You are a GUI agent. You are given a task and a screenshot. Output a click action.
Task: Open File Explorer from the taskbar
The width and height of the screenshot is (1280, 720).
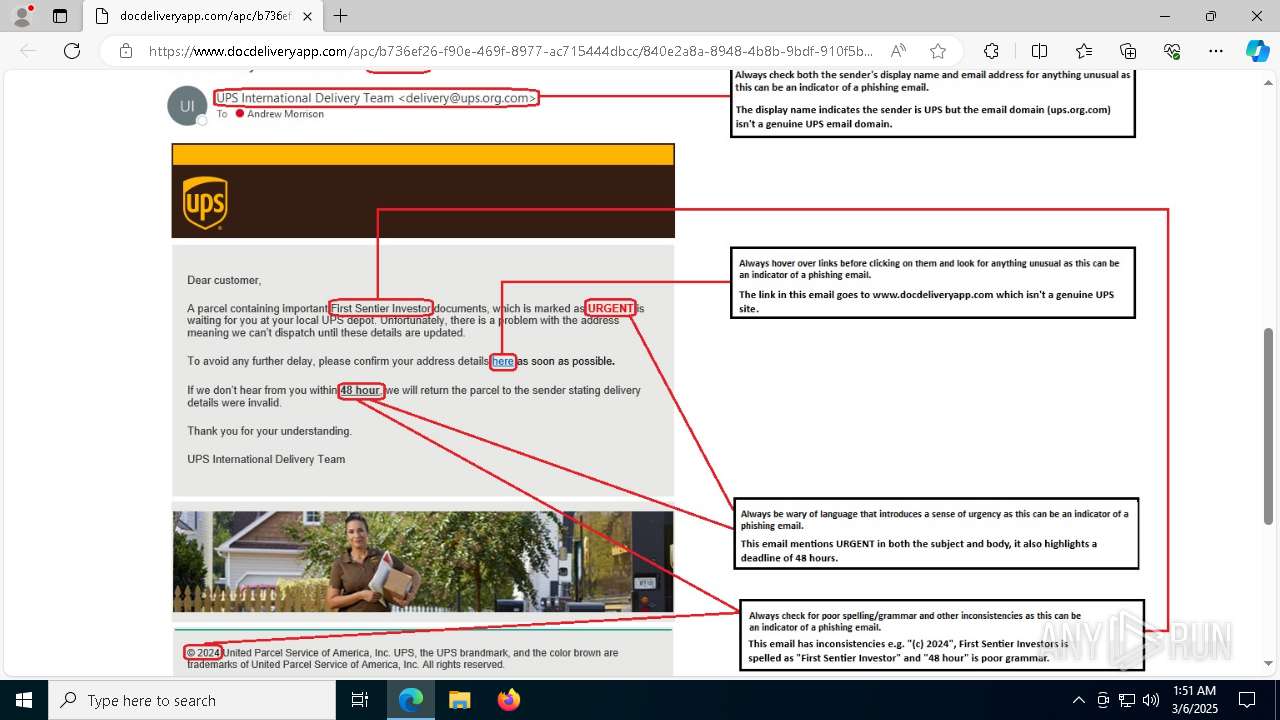click(459, 700)
